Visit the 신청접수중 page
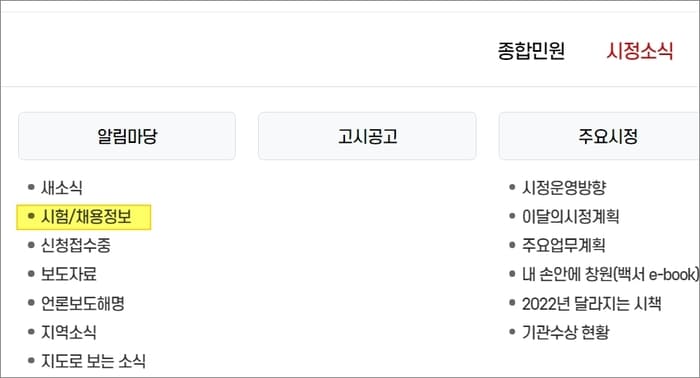The width and height of the screenshot is (700, 378). point(76,245)
